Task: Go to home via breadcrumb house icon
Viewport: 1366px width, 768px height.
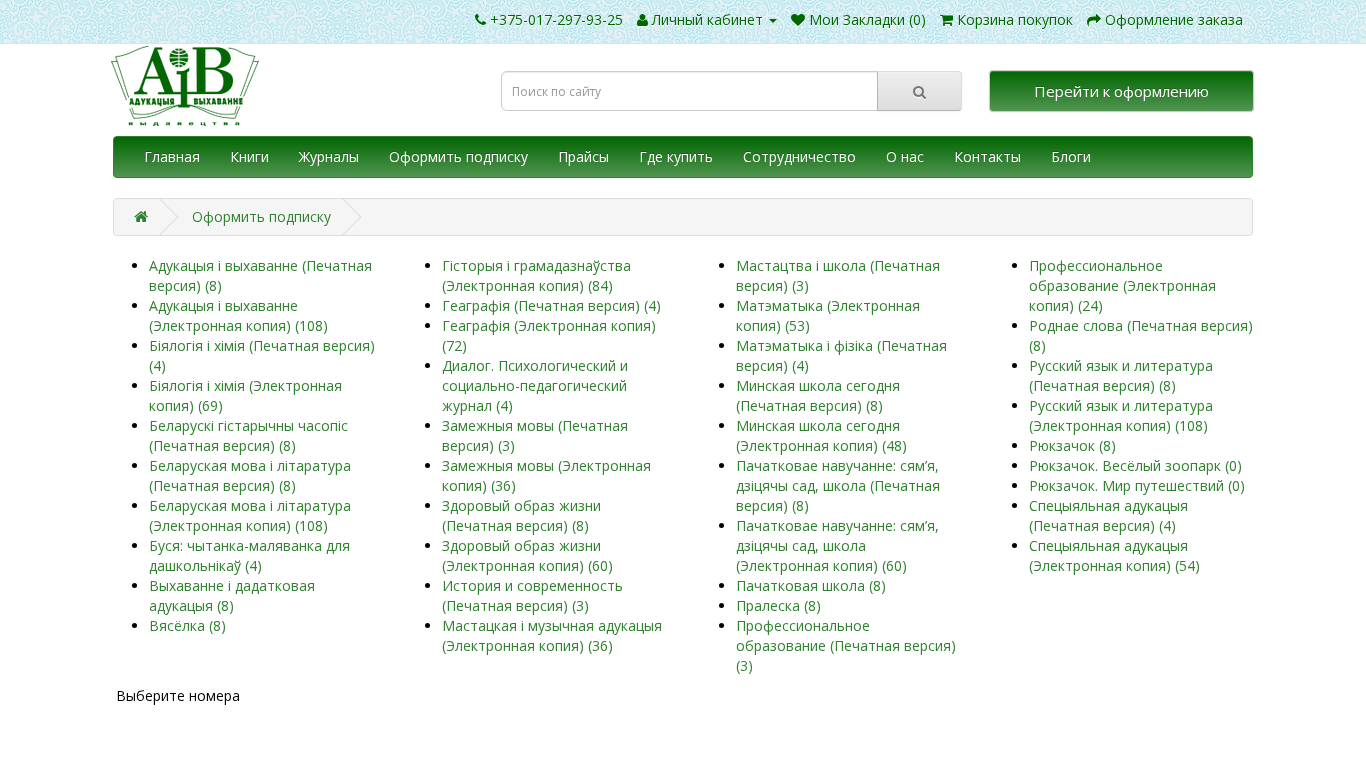Action: click(141, 217)
